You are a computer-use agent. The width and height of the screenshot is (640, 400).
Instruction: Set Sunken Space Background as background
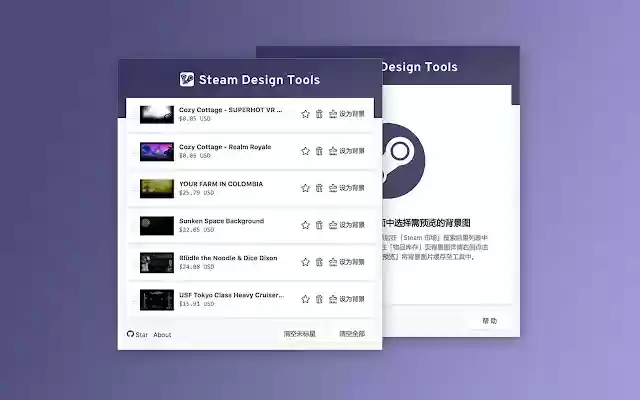point(347,225)
